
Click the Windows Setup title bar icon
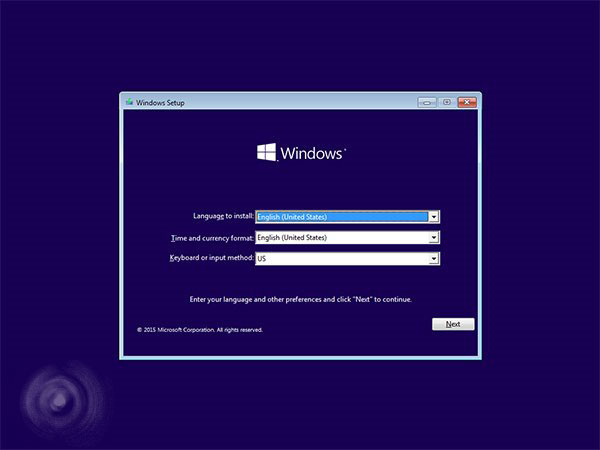tap(129, 102)
